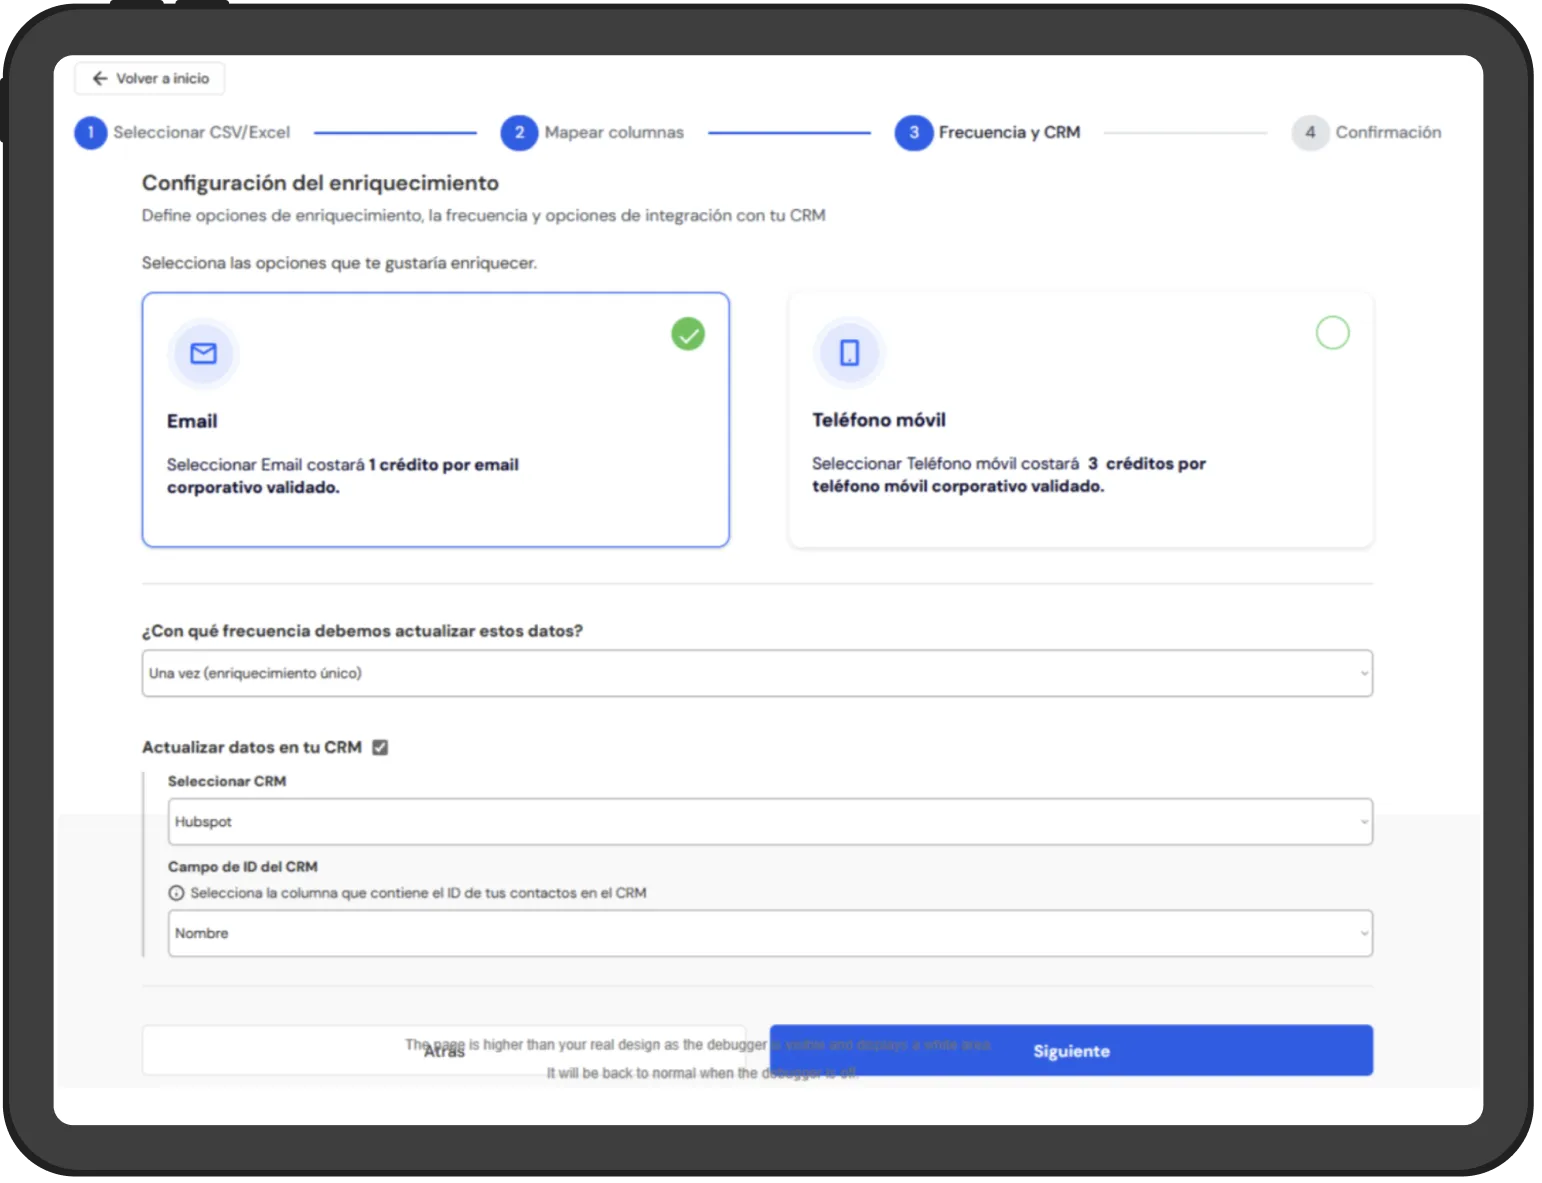
Task: Click the info icon under Campo de ID del CRM
Action: pyautogui.click(x=176, y=893)
